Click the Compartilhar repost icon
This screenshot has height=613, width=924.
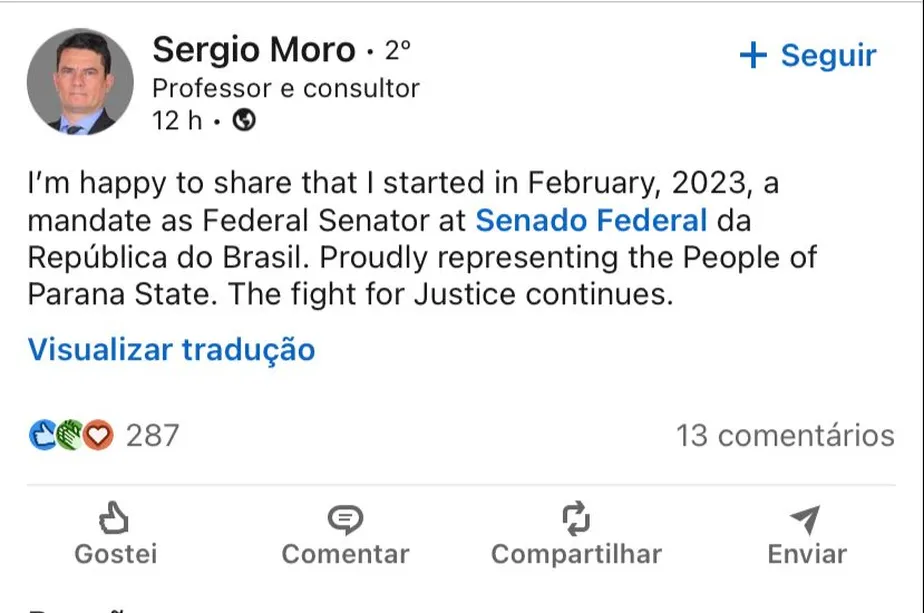tap(575, 516)
